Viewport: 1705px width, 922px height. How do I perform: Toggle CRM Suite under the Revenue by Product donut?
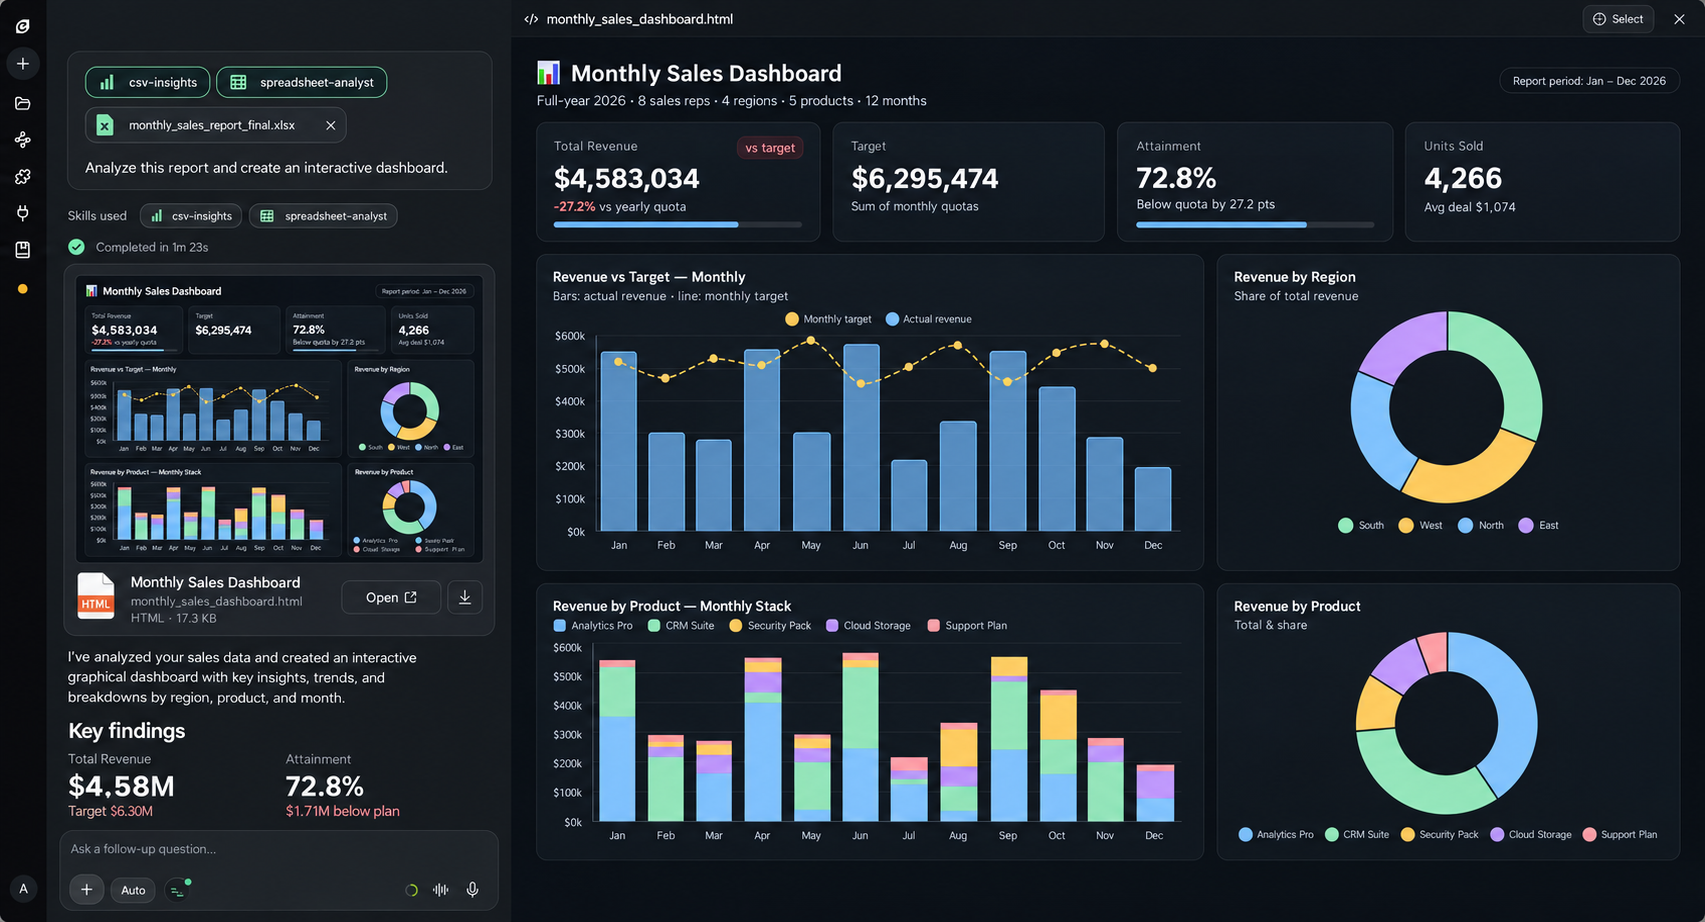click(1357, 834)
